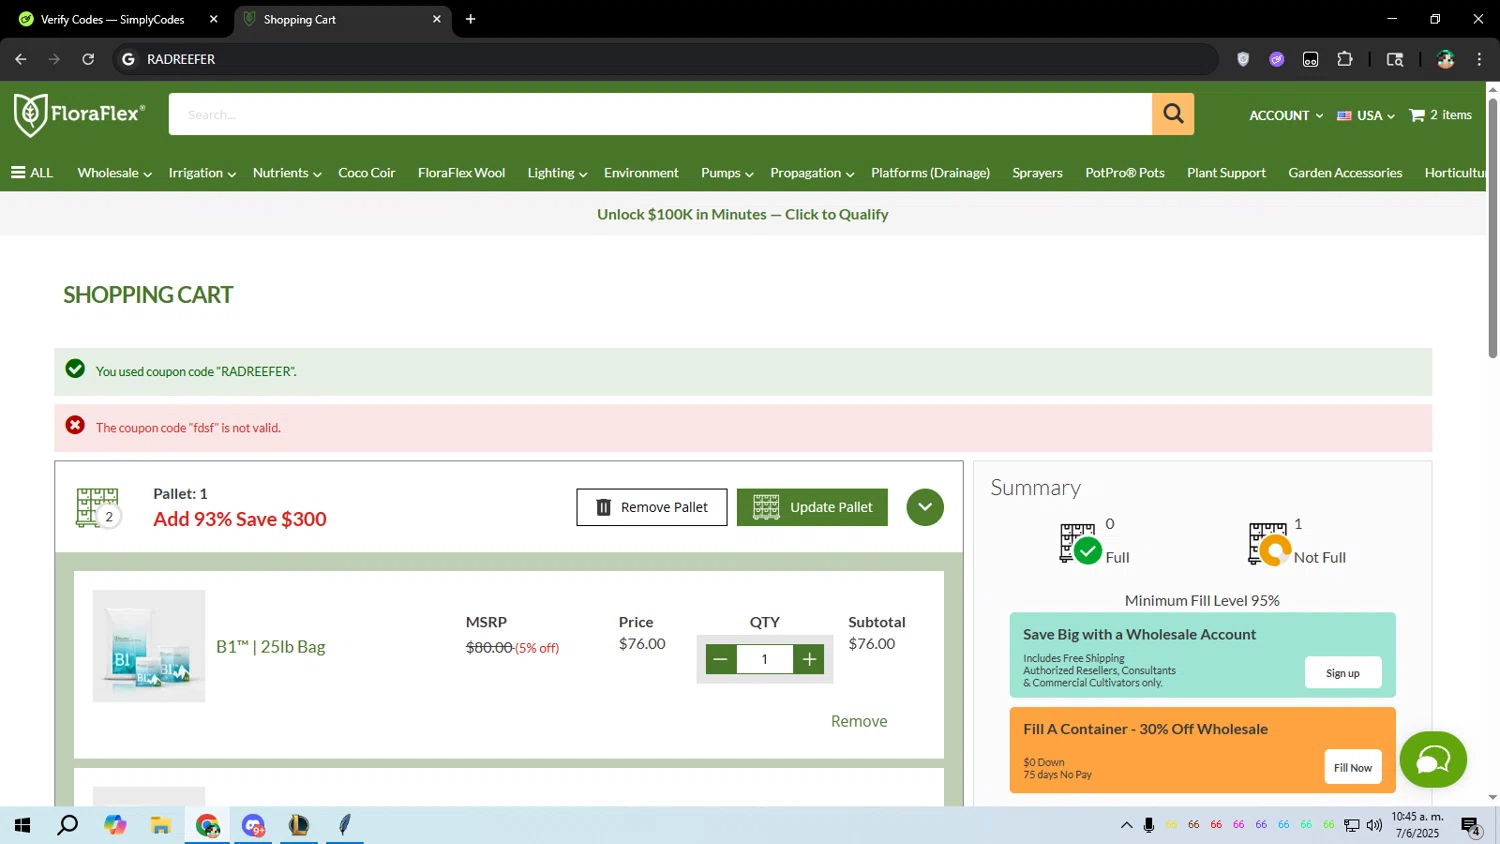This screenshot has height=844, width=1500.
Task: Remove the B1 25lb Bag item
Action: point(859,721)
